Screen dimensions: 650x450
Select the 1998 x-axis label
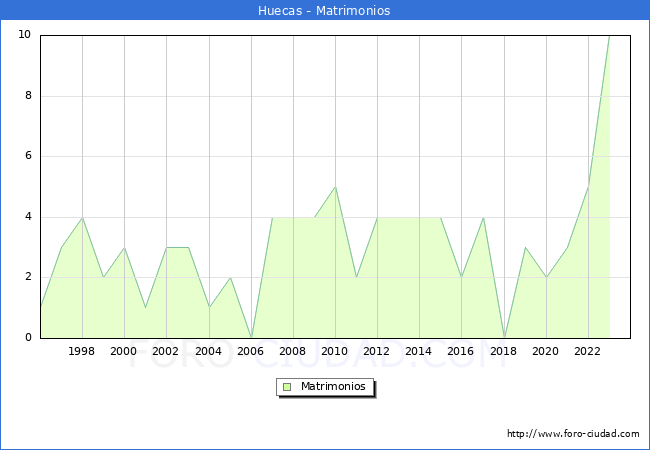point(82,352)
